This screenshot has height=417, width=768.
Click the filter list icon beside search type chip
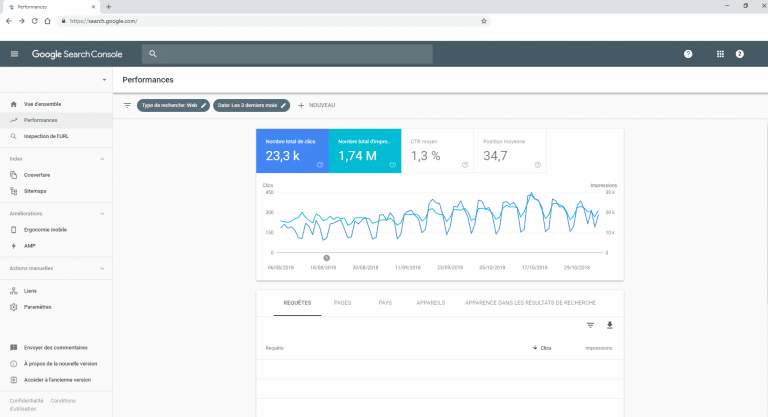[x=127, y=105]
